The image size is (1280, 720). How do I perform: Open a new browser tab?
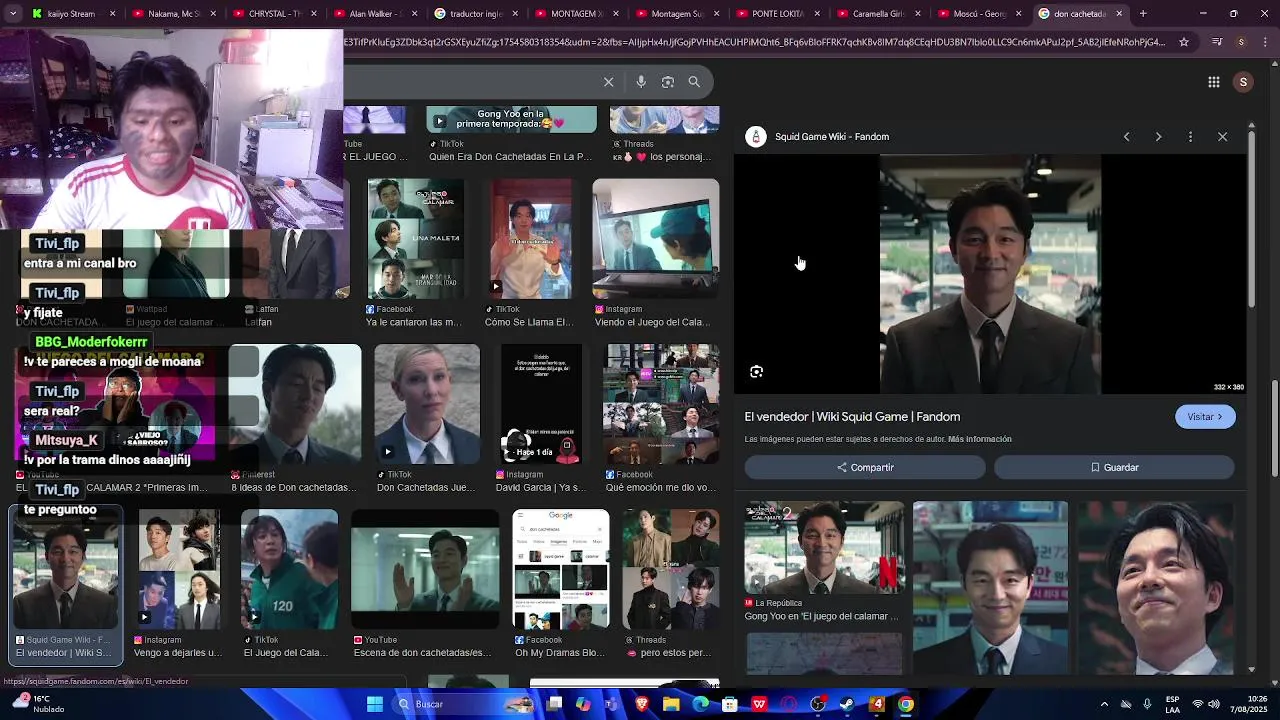click(x=1143, y=14)
